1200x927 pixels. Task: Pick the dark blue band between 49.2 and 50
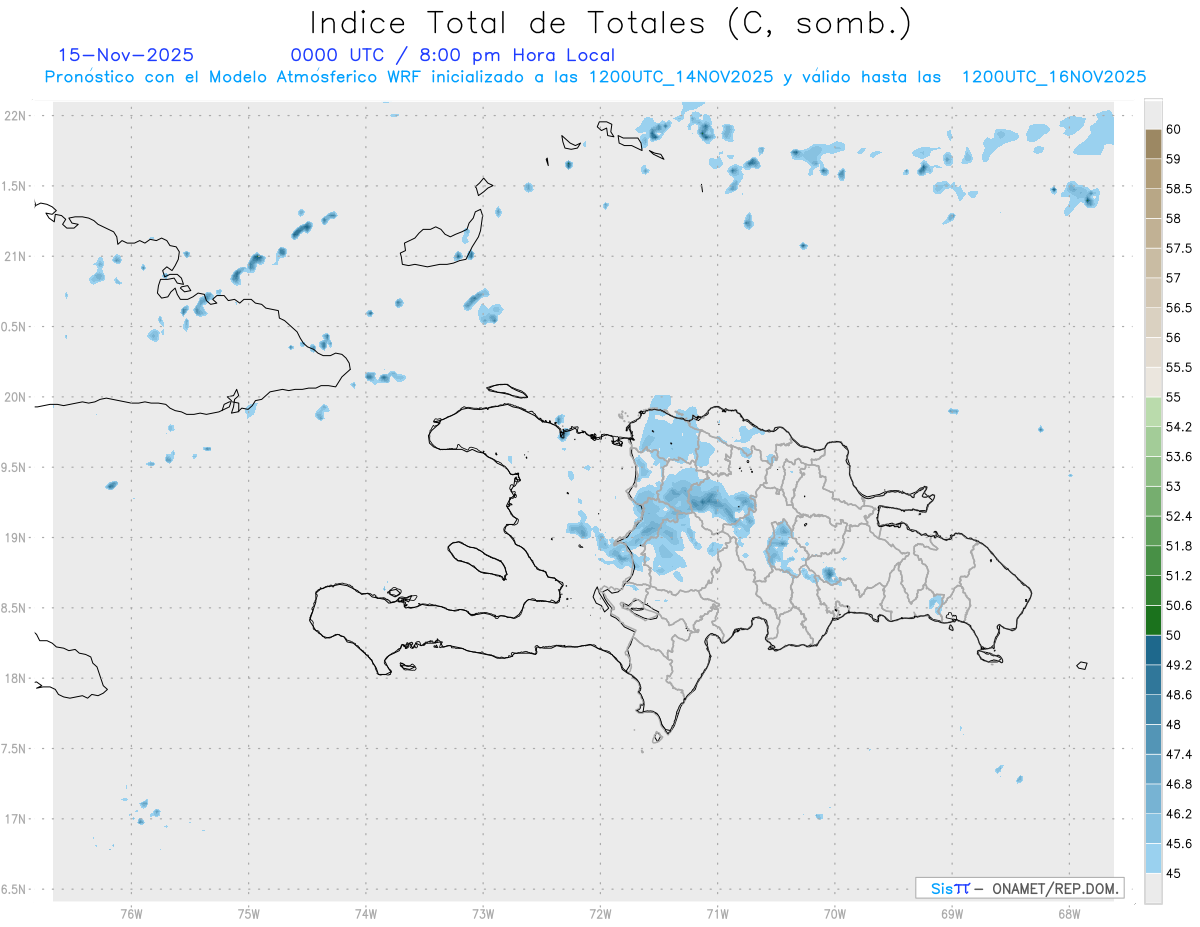[x=1153, y=650]
